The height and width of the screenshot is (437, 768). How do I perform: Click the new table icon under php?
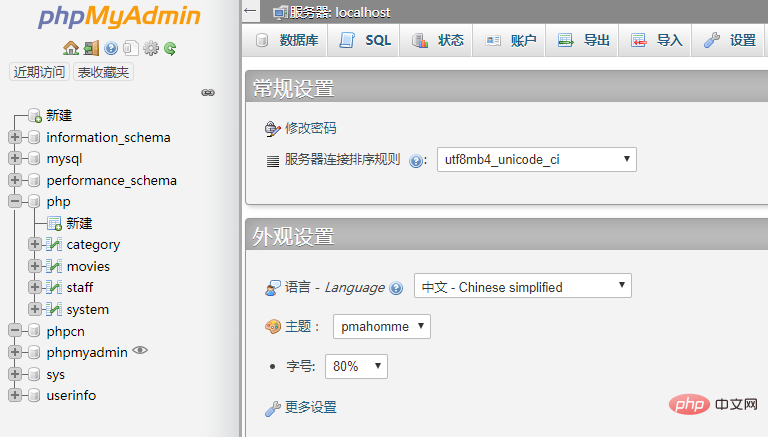point(54,223)
